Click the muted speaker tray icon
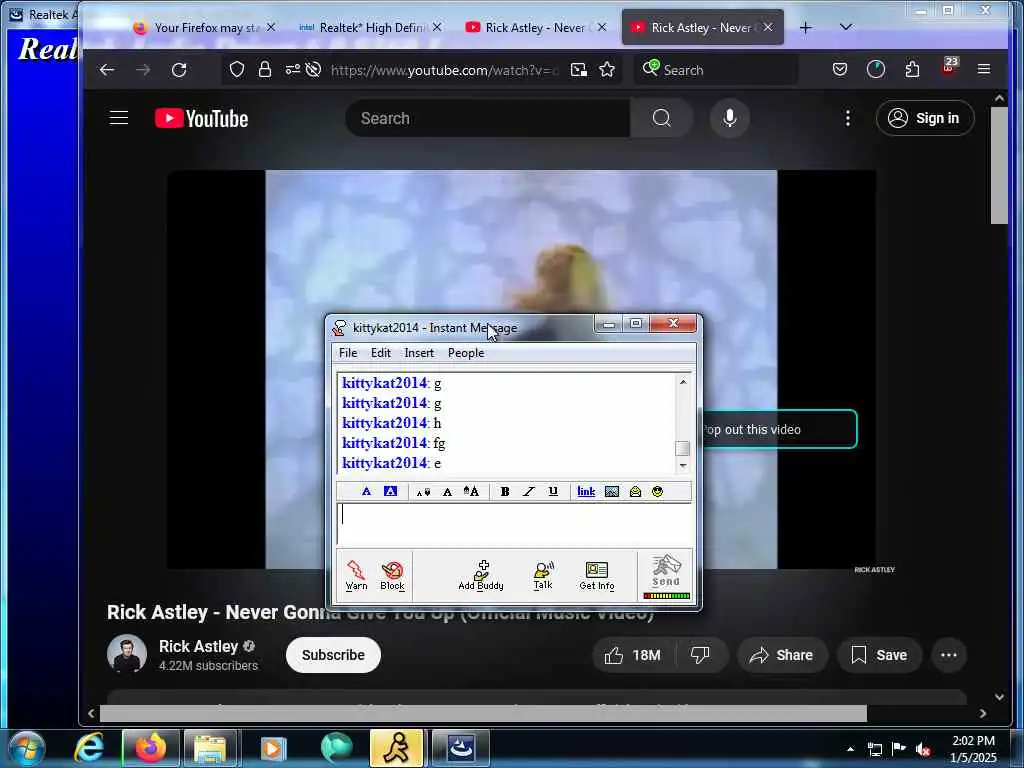This screenshot has width=1024, height=768. pyautogui.click(x=923, y=749)
